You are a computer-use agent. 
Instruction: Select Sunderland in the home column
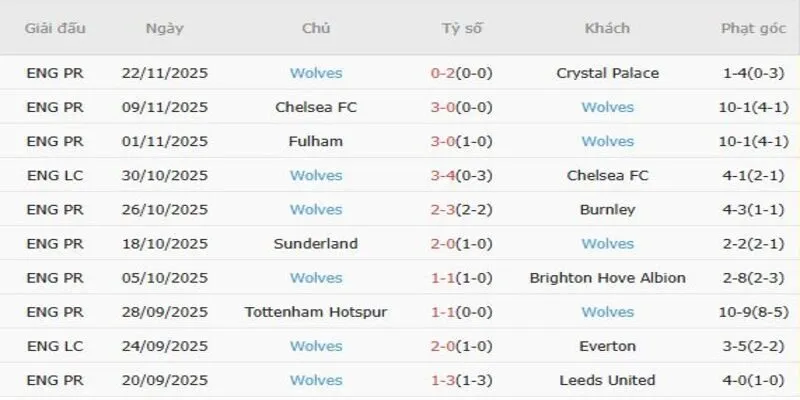tap(316, 244)
